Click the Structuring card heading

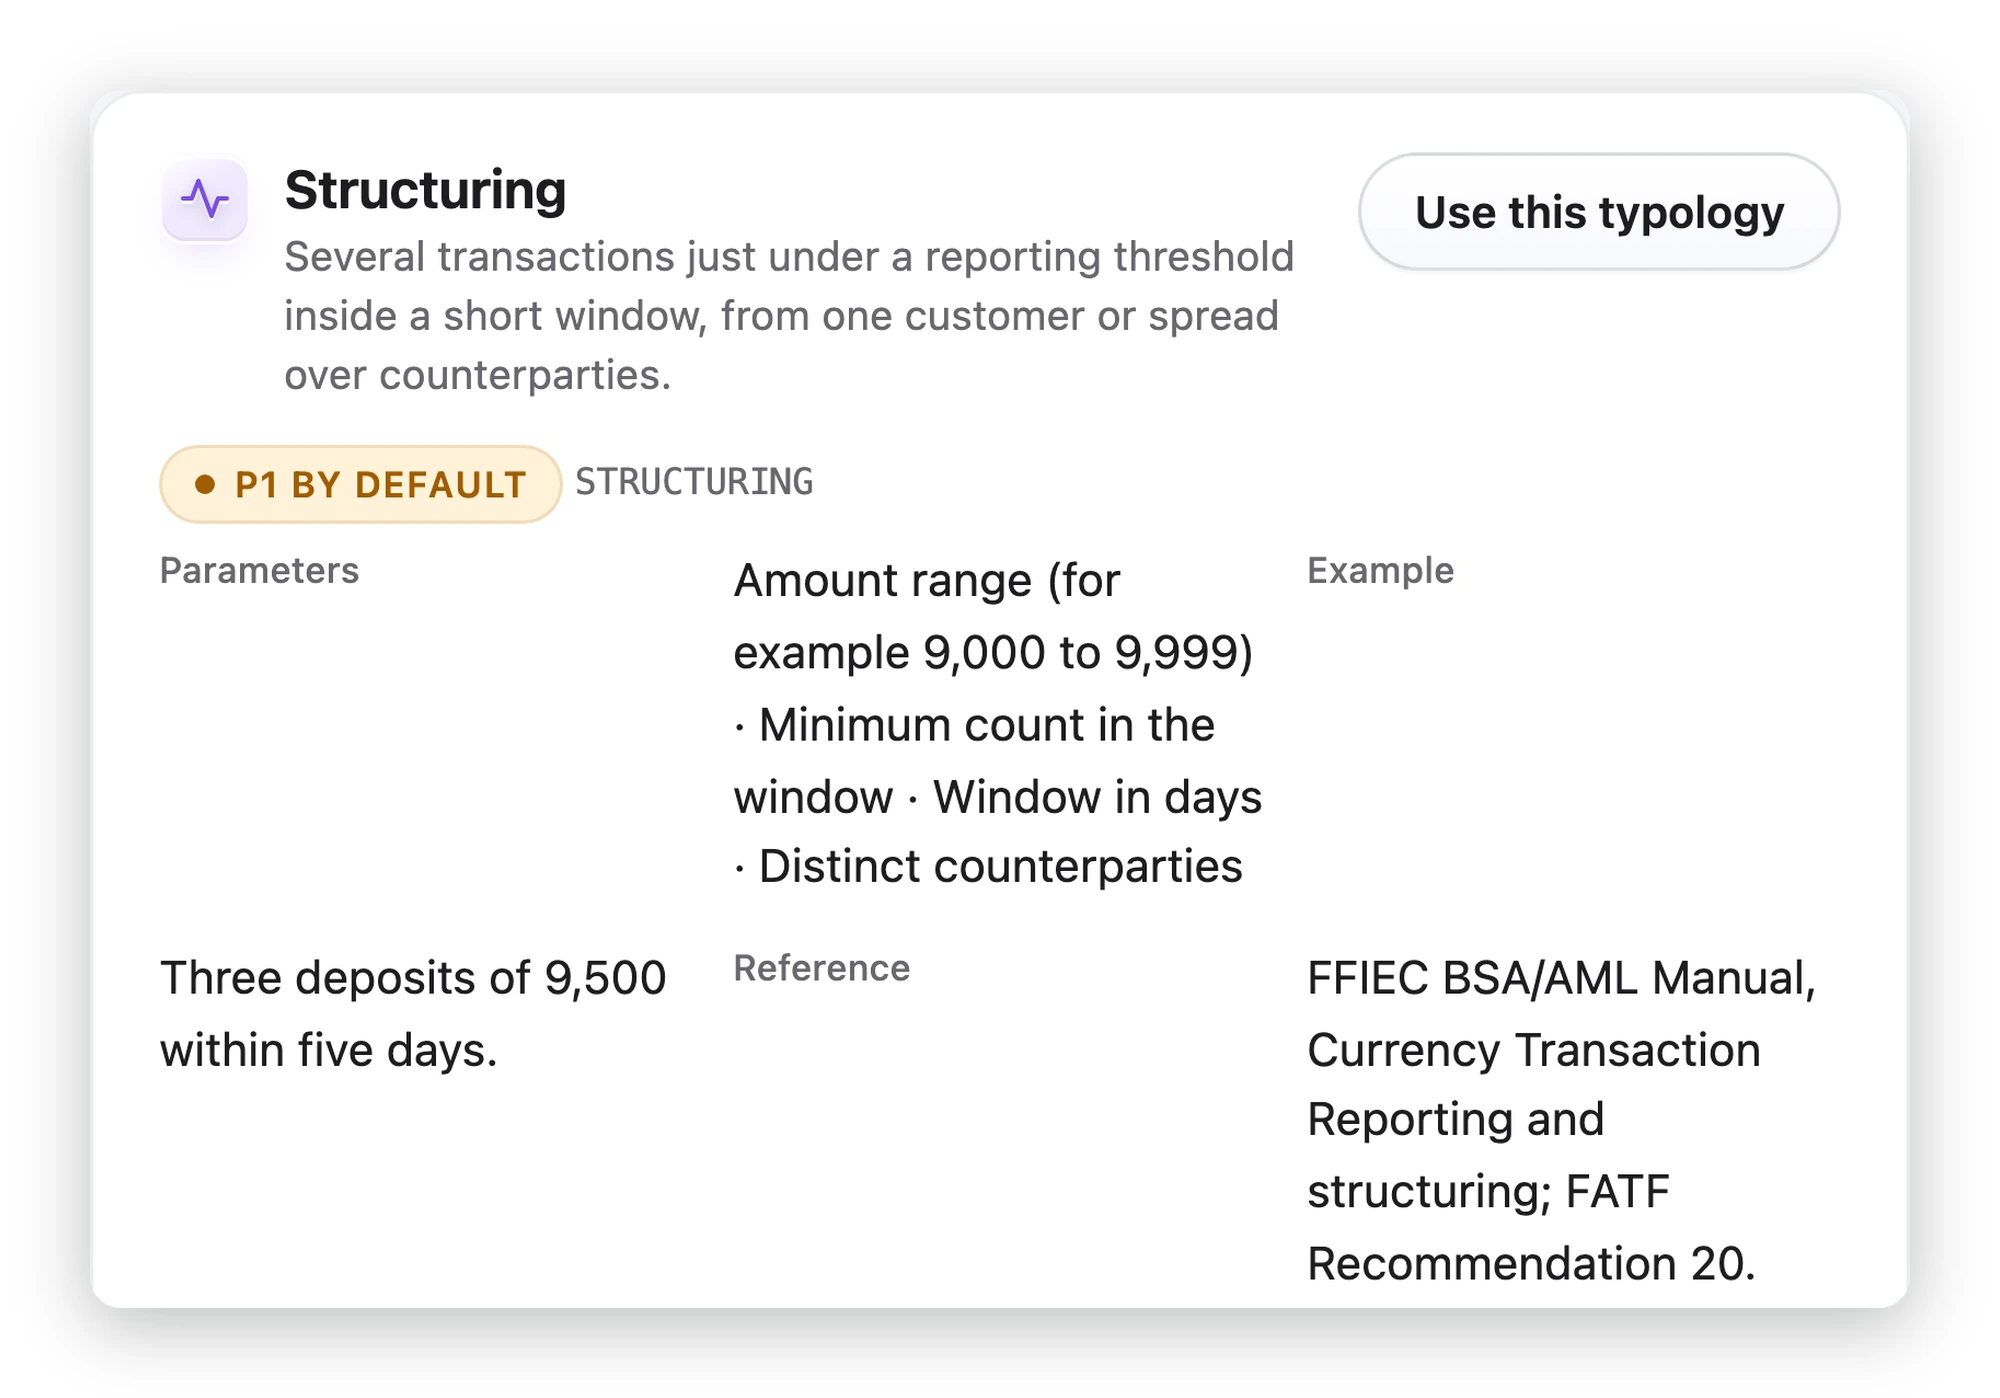pos(425,190)
